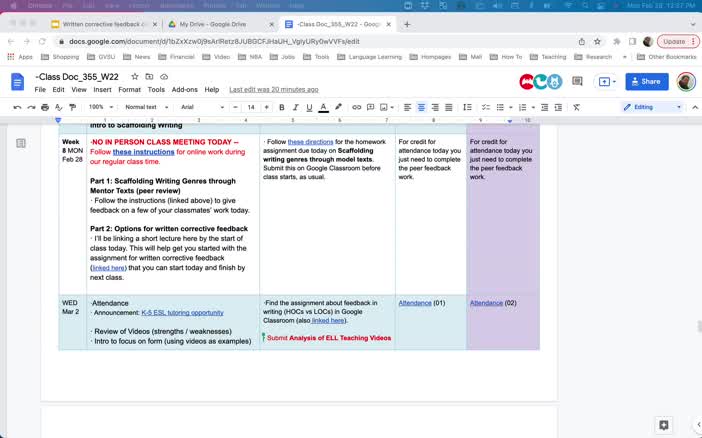Expand the Editing mode dropdown
Screen dimensions: 702x438
653,107
